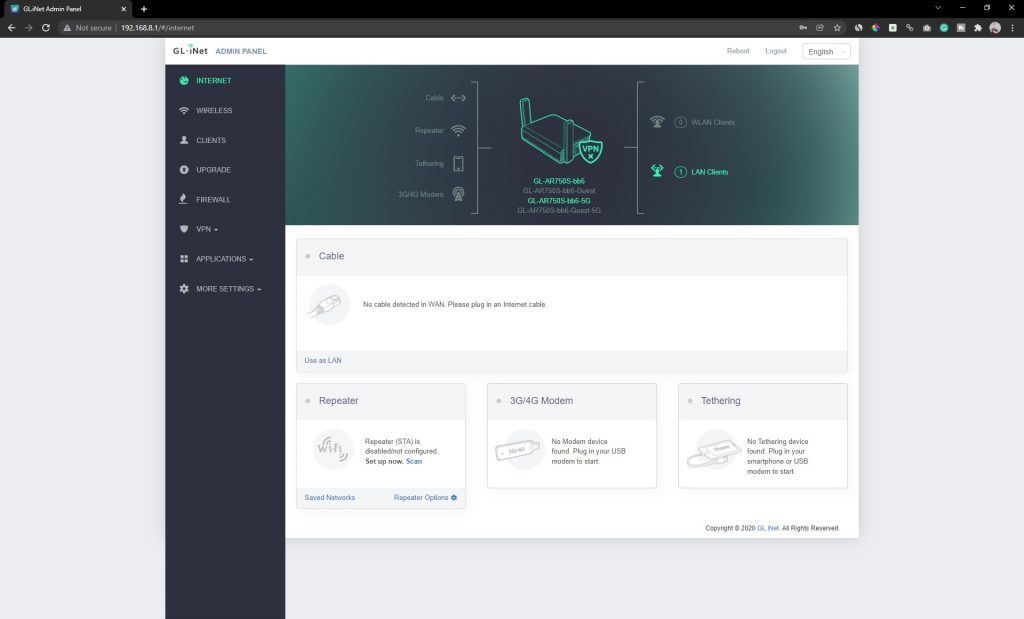Click the router VPN shield illustration
The image size is (1024, 619).
click(590, 151)
